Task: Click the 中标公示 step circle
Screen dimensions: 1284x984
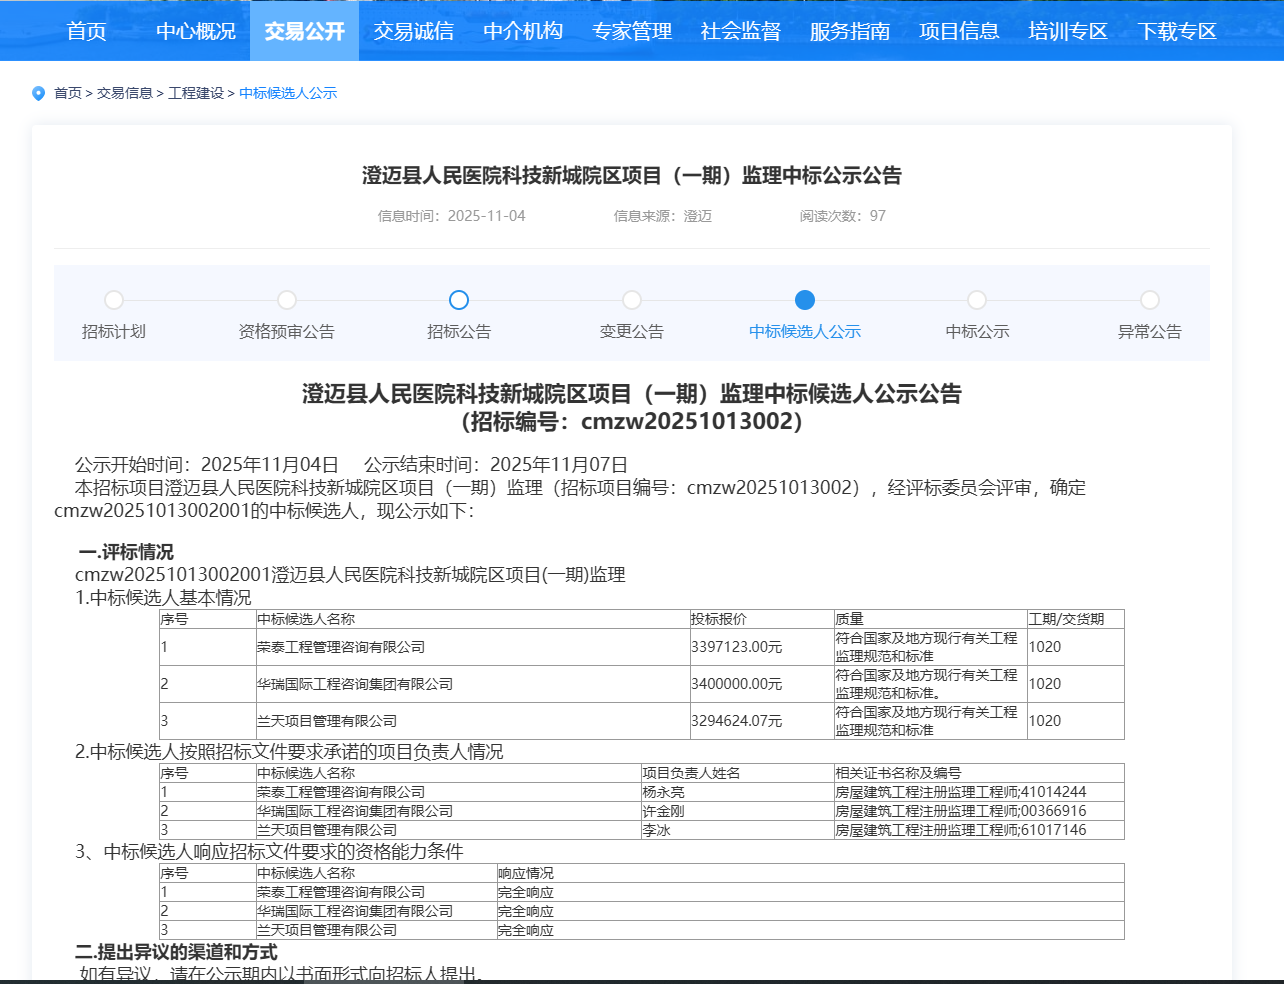Action: coord(977,300)
